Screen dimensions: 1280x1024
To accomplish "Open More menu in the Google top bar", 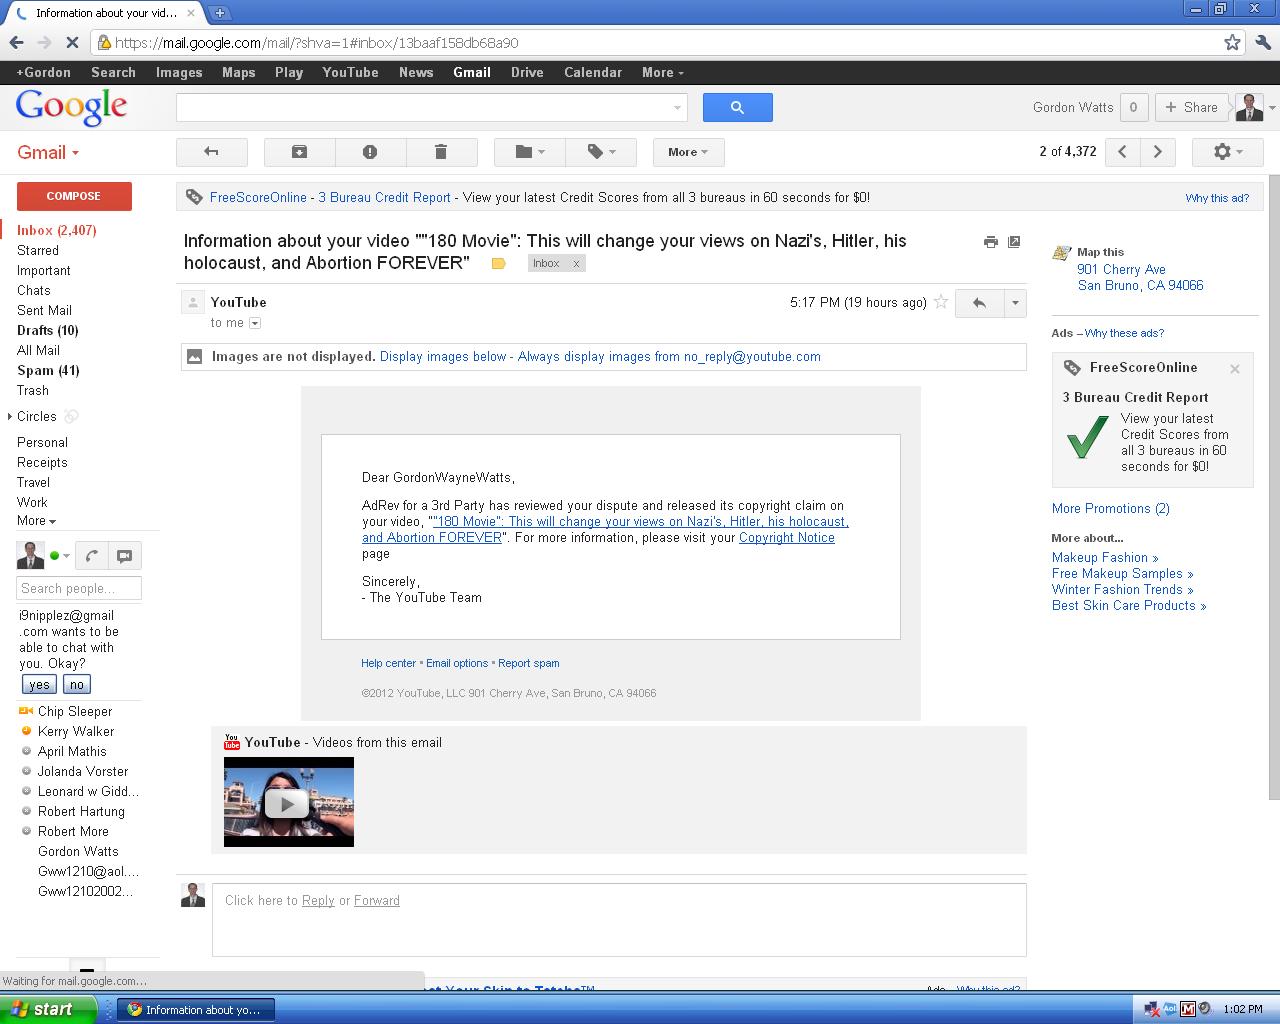I will pyautogui.click(x=662, y=72).
